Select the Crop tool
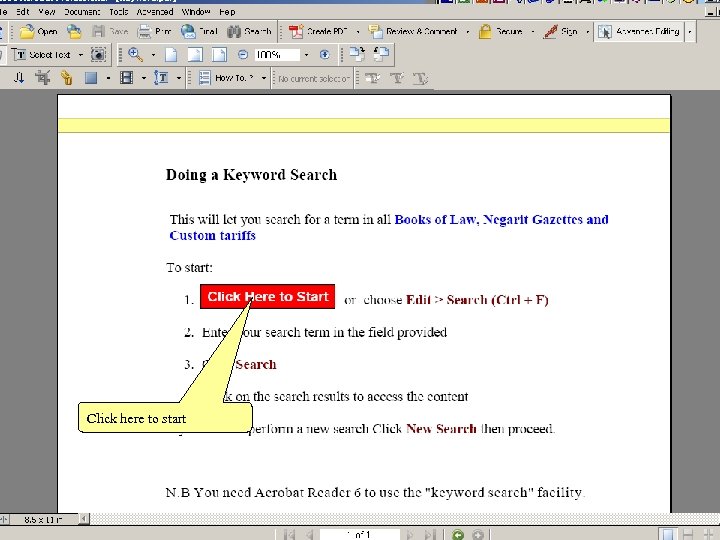This screenshot has height=540, width=720. 43,78
